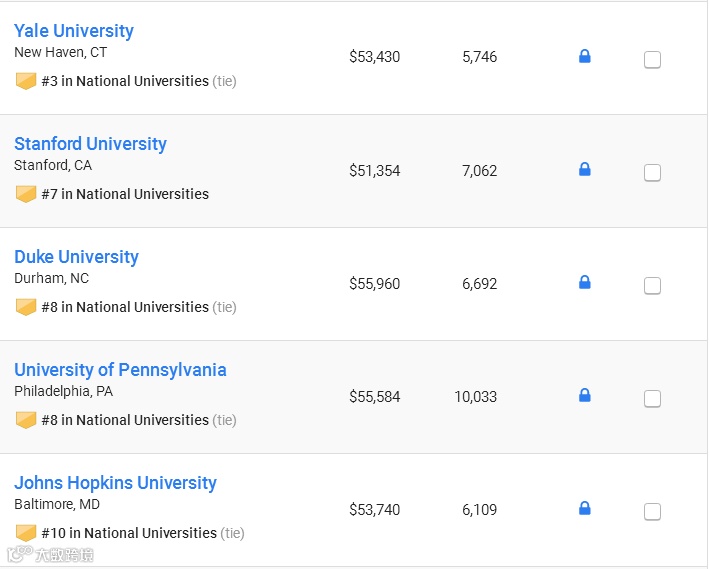The image size is (709, 569).
Task: Click the ranking badge icon beside Stanford's #7 rank
Action: [26, 194]
